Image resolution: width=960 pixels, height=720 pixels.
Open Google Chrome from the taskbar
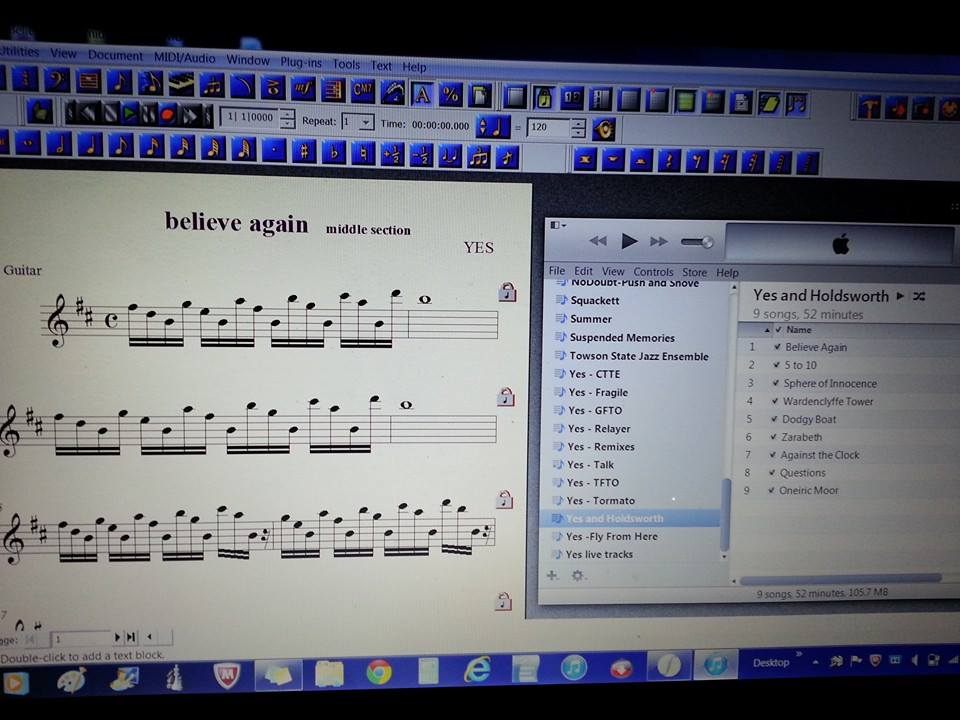click(379, 672)
